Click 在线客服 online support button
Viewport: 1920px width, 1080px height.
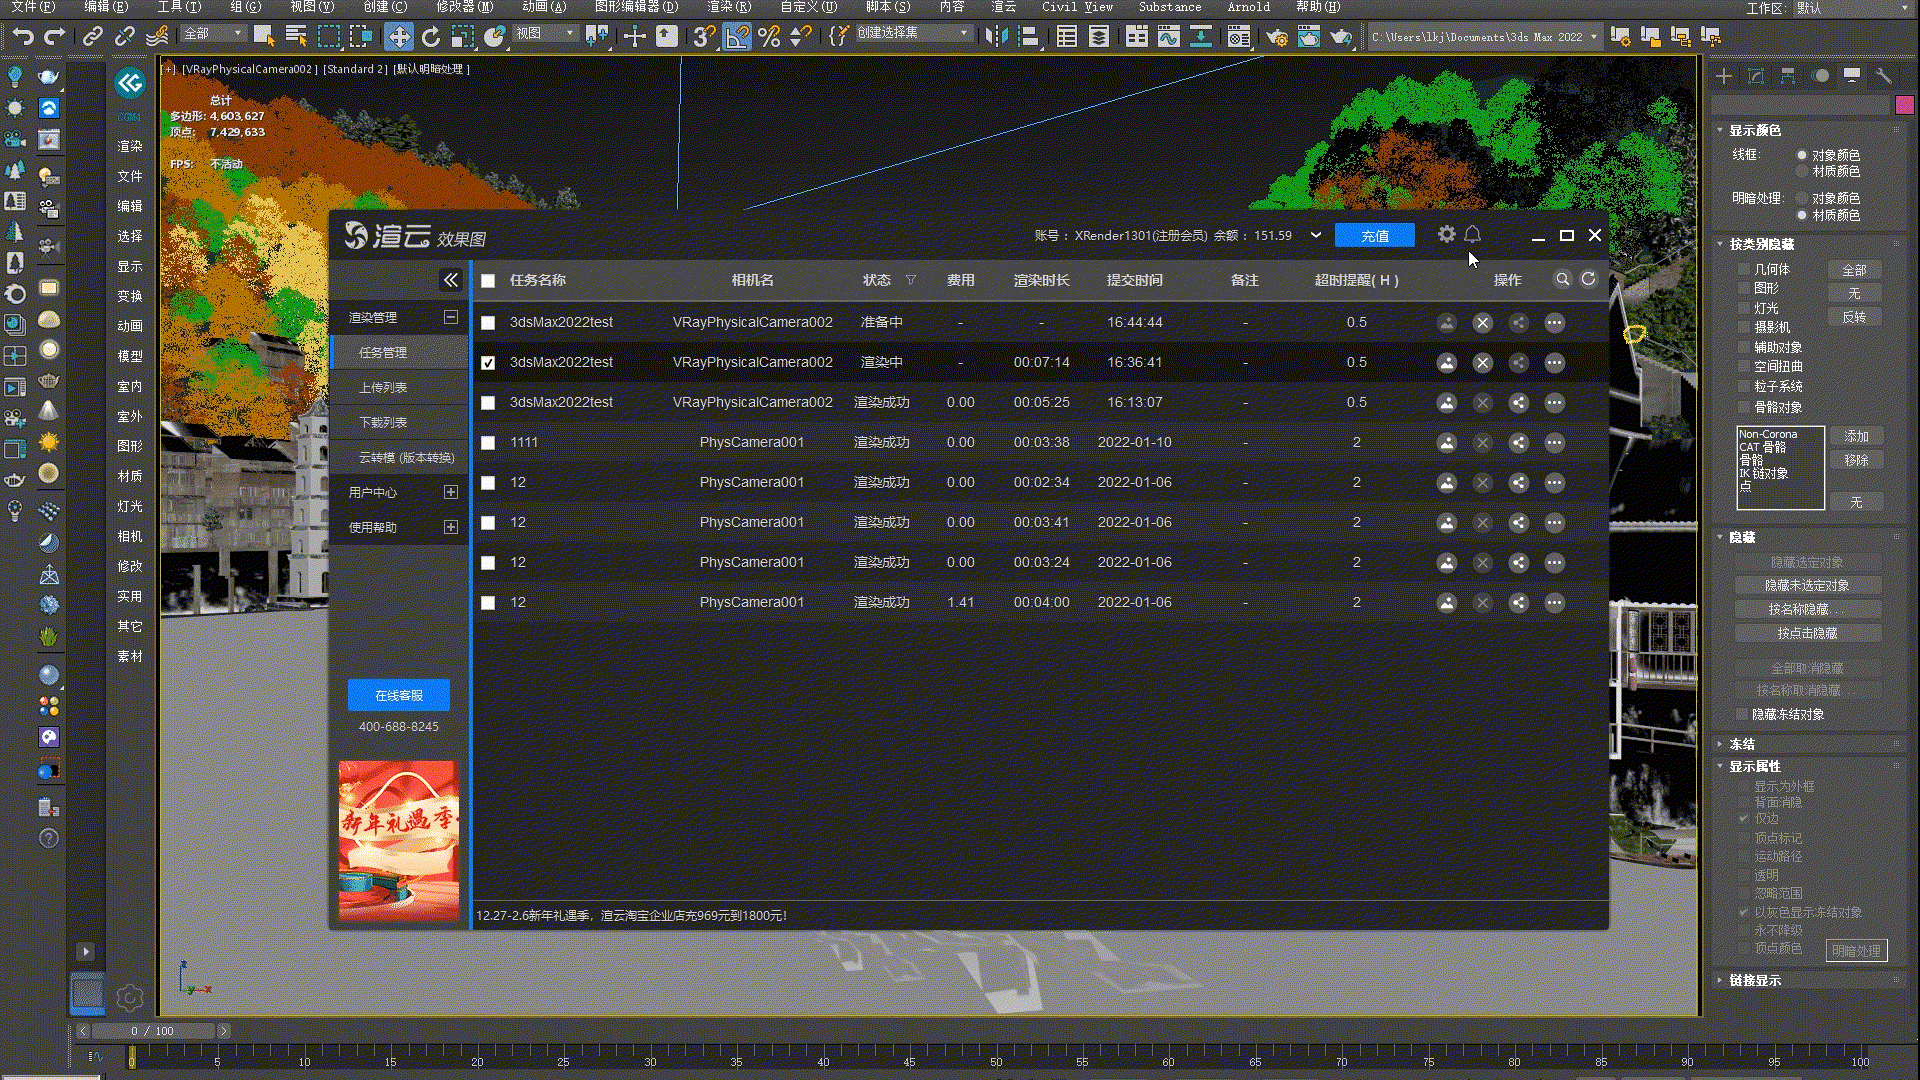(x=398, y=695)
